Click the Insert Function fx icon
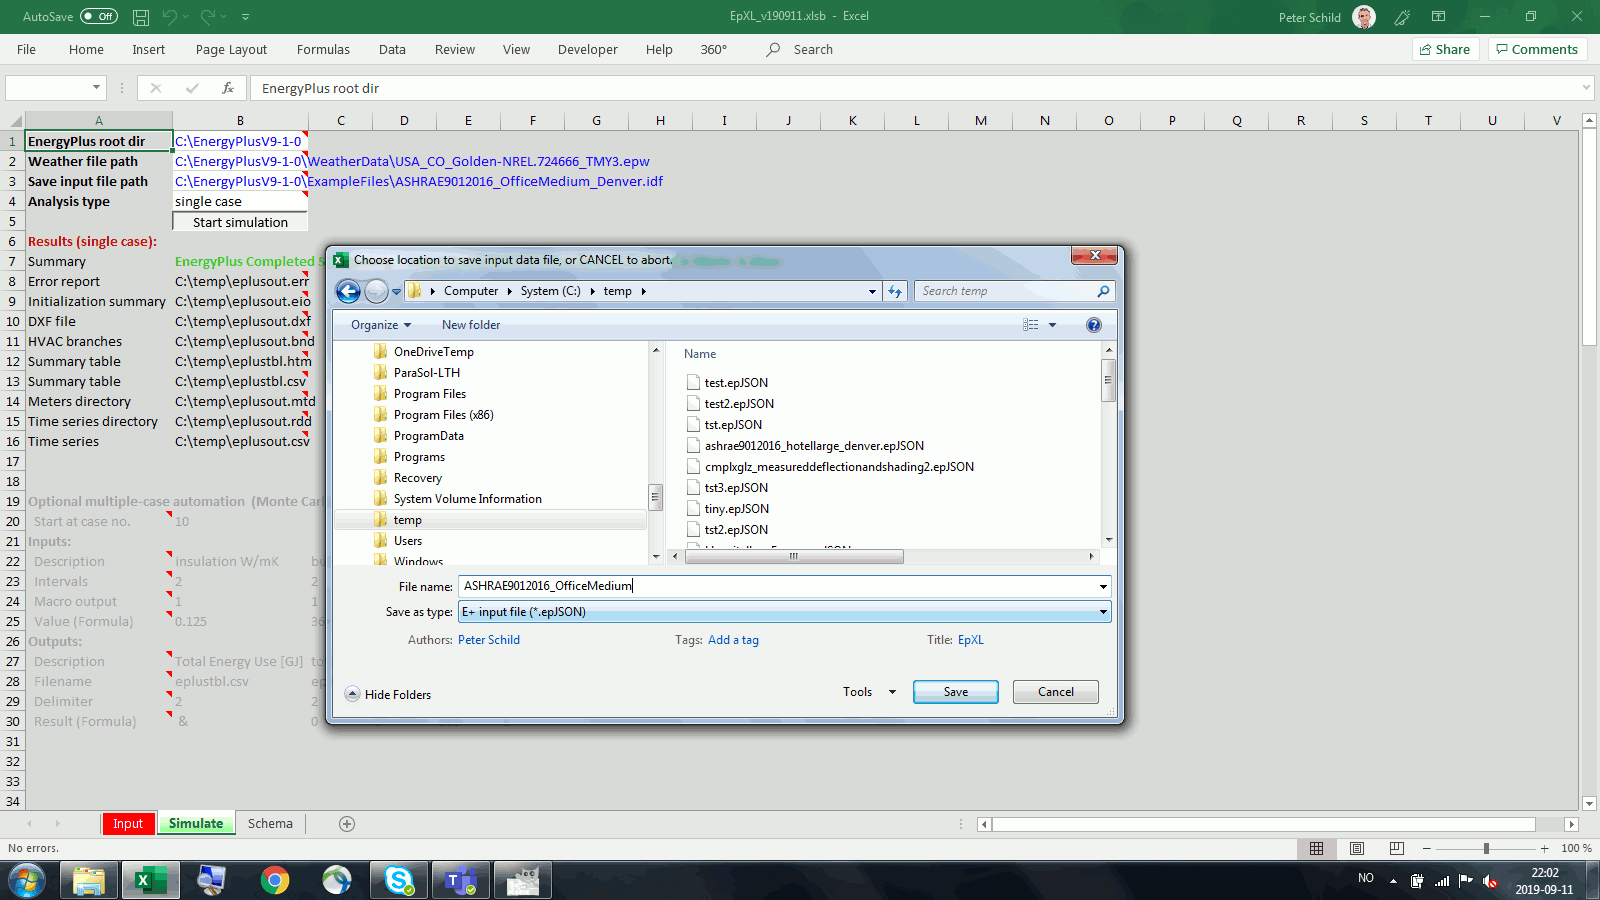Image resolution: width=1600 pixels, height=900 pixels. 228,88
